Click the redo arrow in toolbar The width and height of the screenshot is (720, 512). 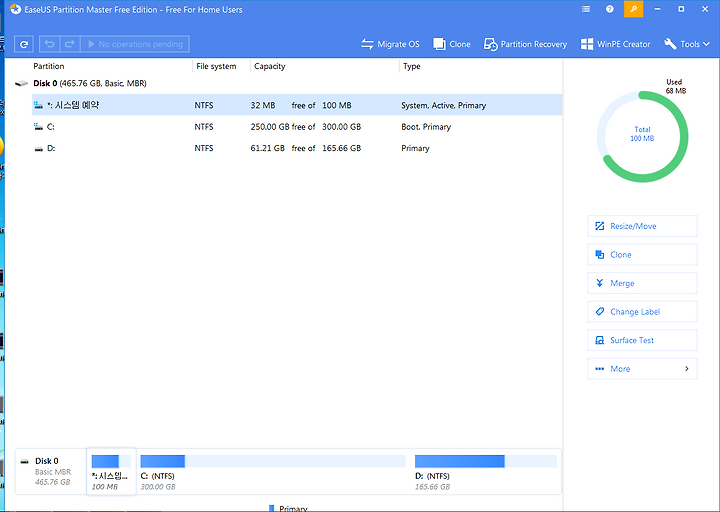click(x=70, y=44)
